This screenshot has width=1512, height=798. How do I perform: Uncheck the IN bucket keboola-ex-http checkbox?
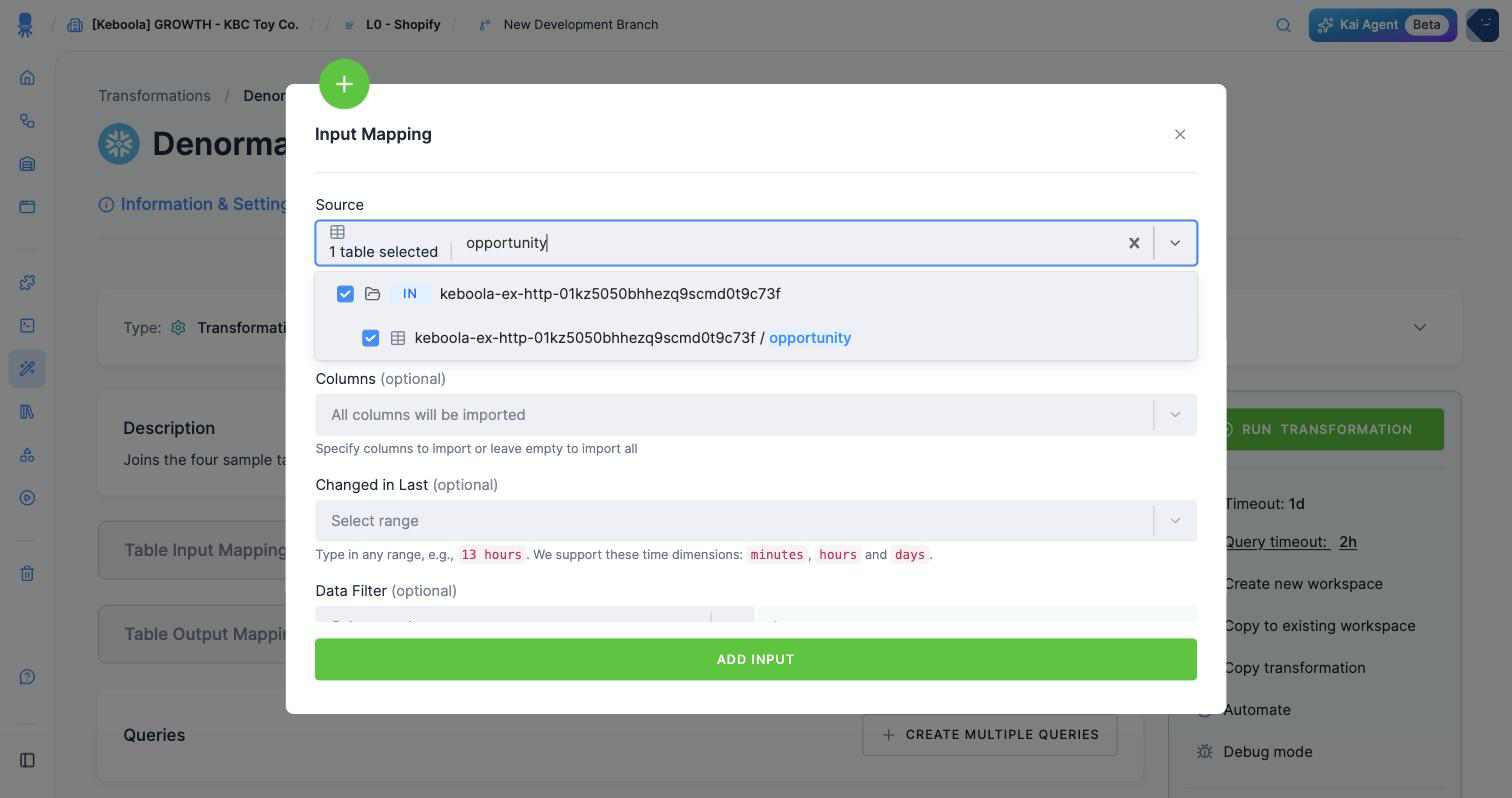345,294
